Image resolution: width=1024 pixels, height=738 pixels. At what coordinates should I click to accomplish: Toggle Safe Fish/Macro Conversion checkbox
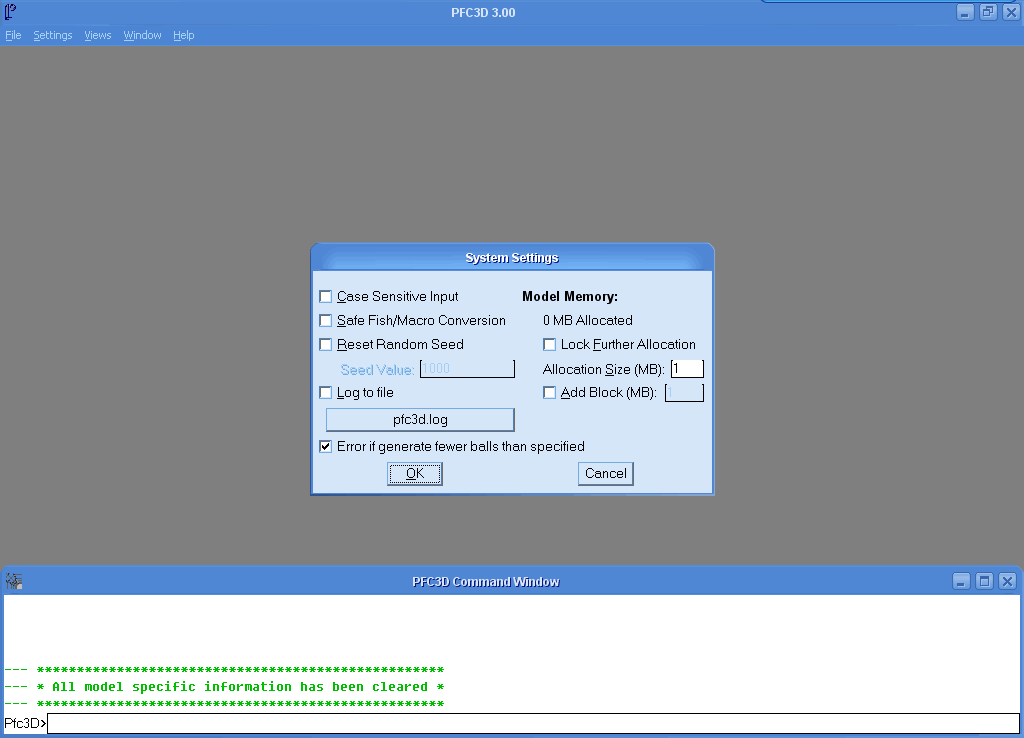325,321
